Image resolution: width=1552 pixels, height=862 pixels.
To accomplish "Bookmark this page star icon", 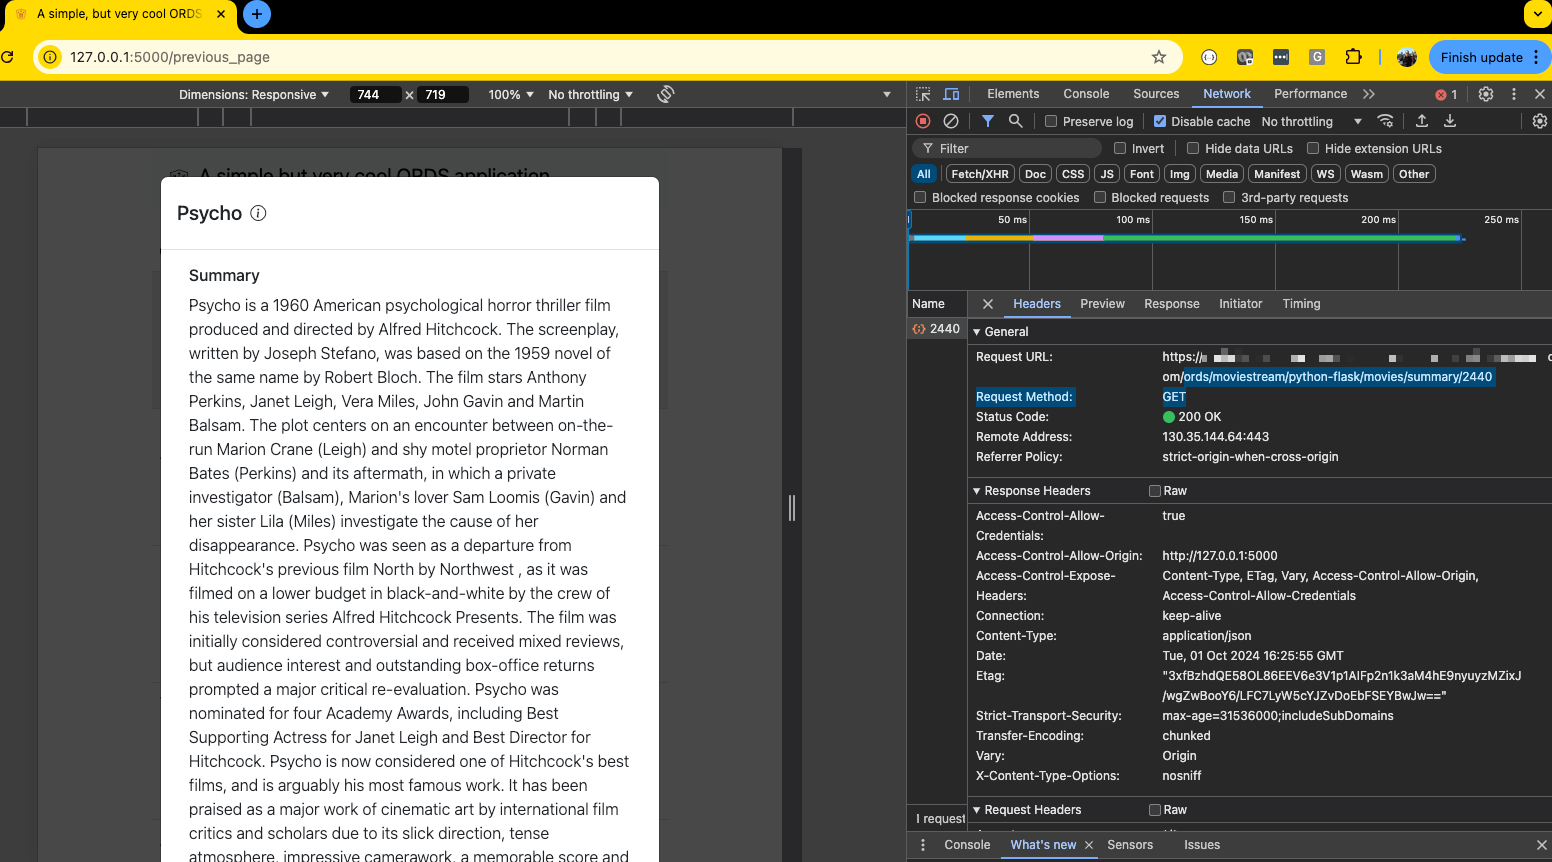I will click(x=1159, y=57).
